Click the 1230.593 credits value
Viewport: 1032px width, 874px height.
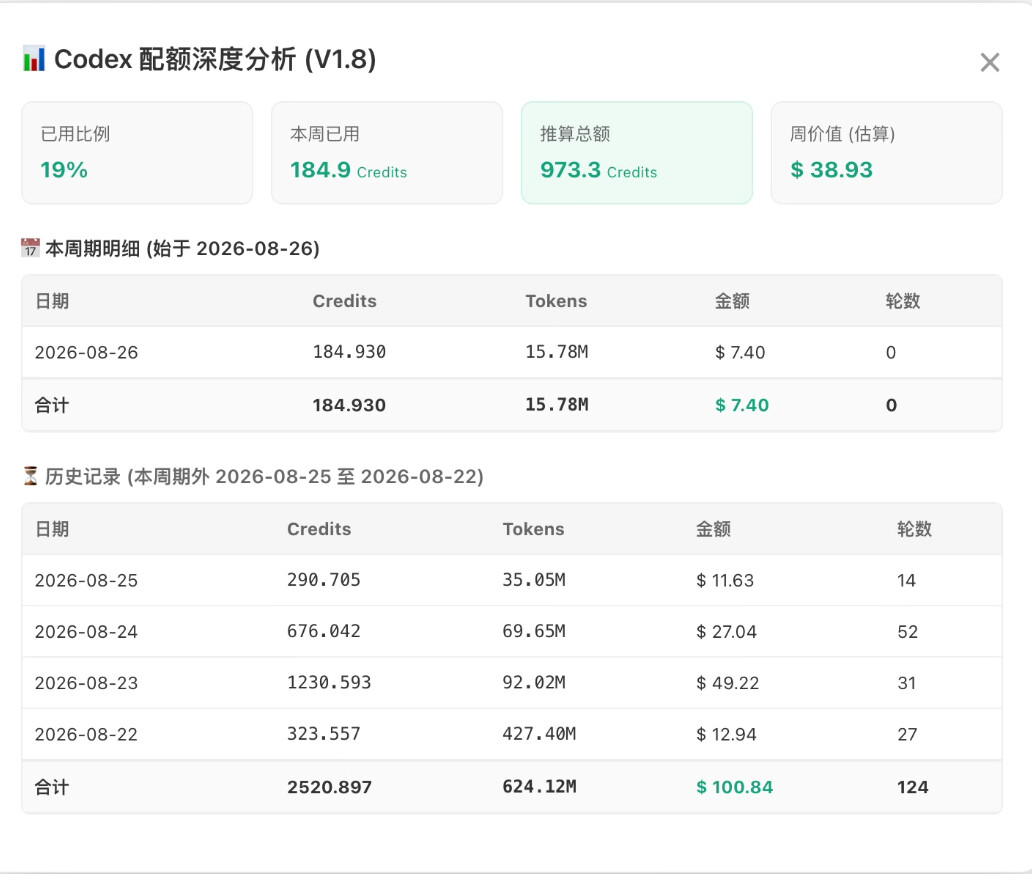(x=329, y=682)
